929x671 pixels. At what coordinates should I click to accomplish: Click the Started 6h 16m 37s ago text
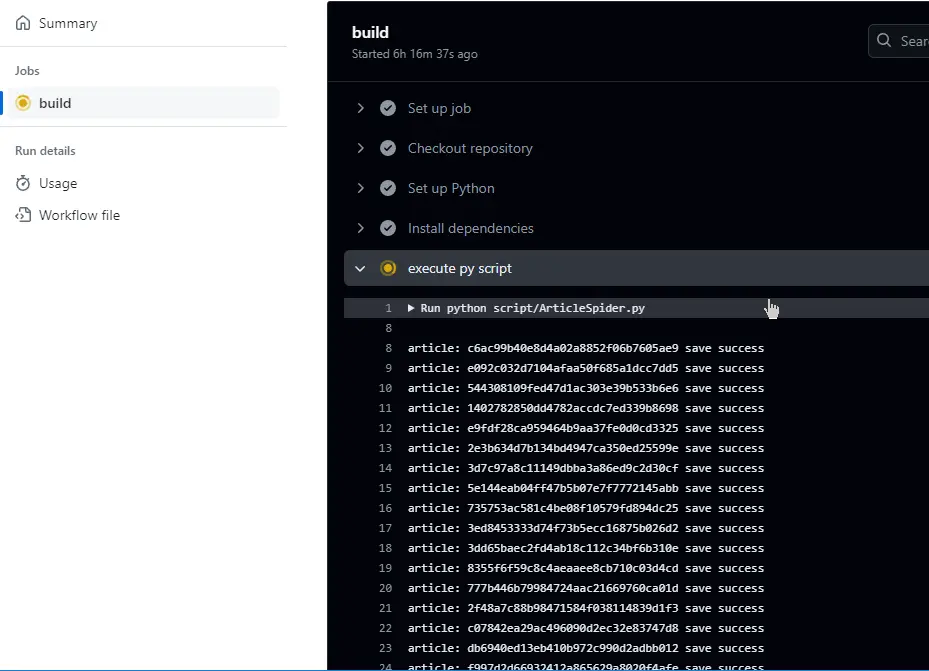pos(415,54)
